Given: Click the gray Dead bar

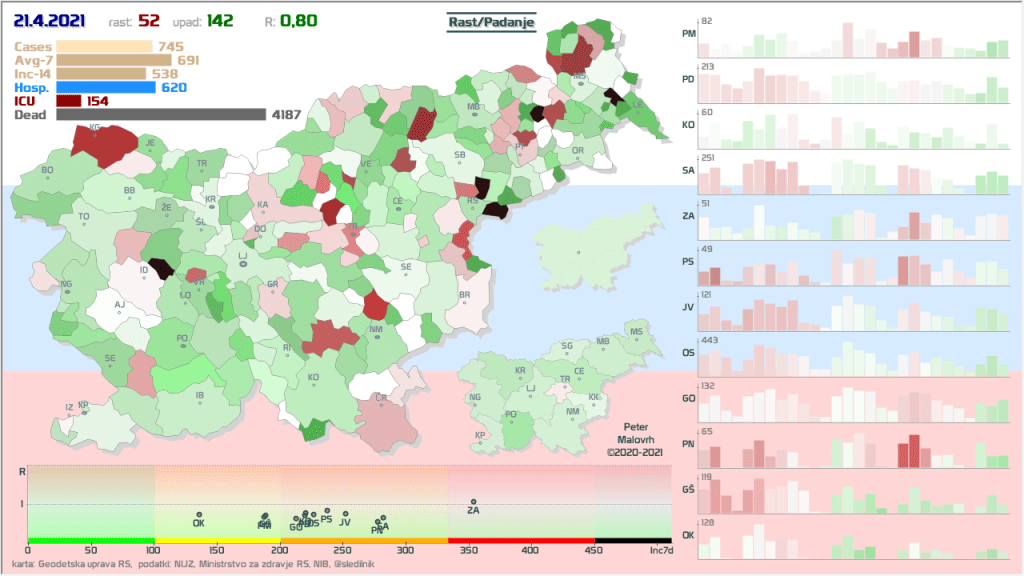Looking at the screenshot, I should click(x=160, y=115).
